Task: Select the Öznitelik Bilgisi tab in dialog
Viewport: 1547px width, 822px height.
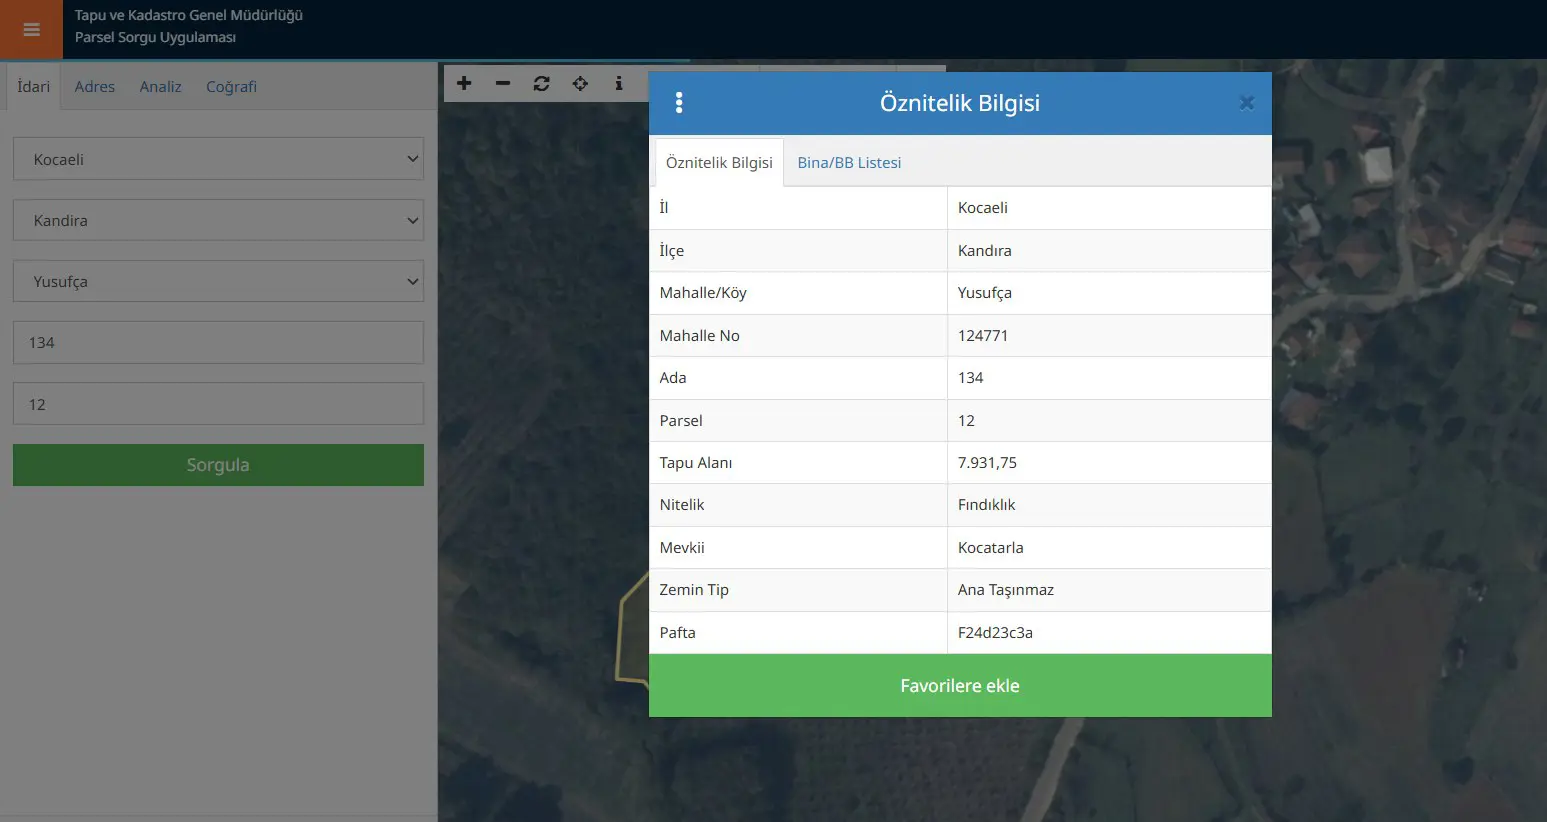Action: [x=719, y=163]
